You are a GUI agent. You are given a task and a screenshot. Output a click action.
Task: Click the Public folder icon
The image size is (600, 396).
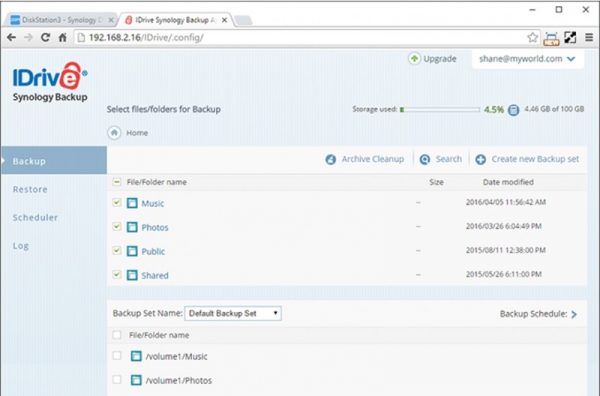tap(132, 251)
